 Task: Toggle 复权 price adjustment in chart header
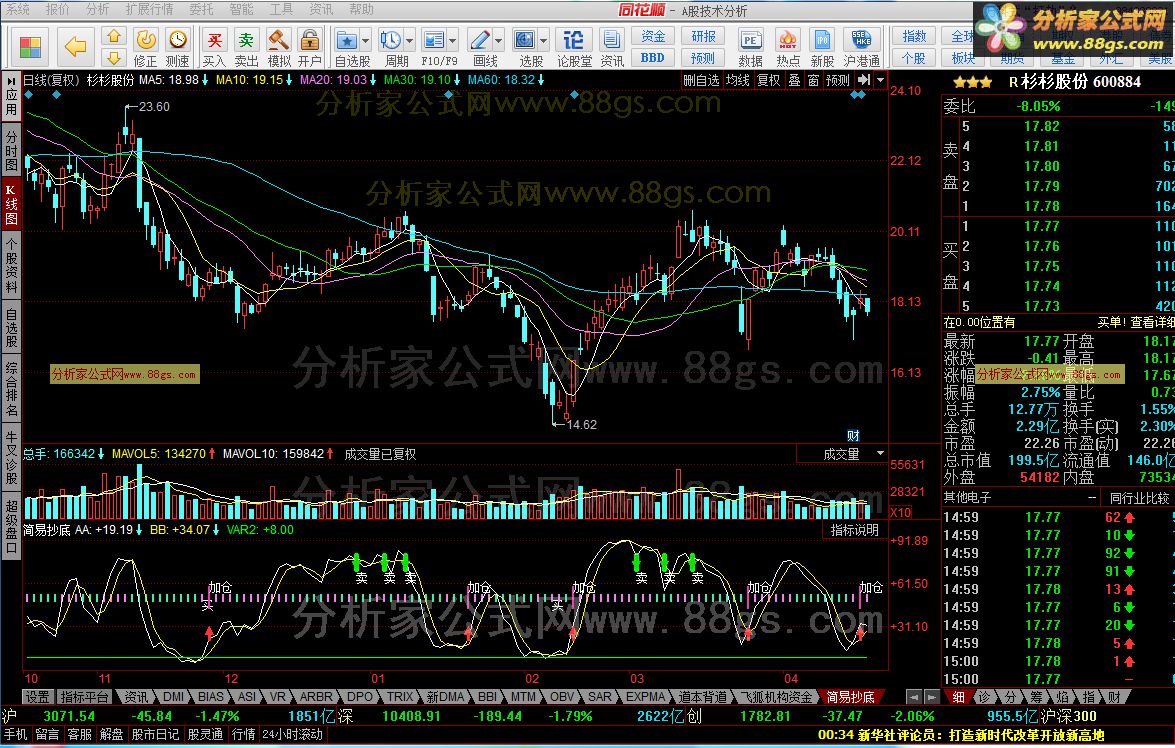coord(768,80)
